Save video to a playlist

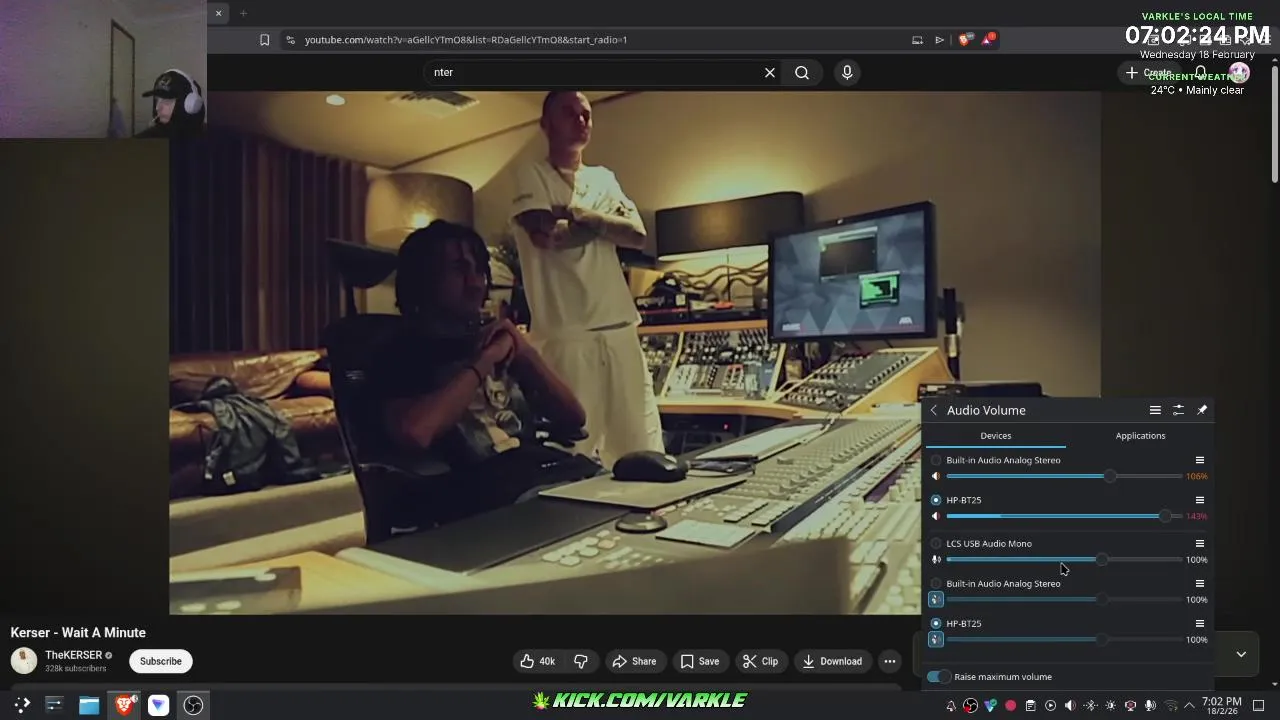tap(700, 661)
